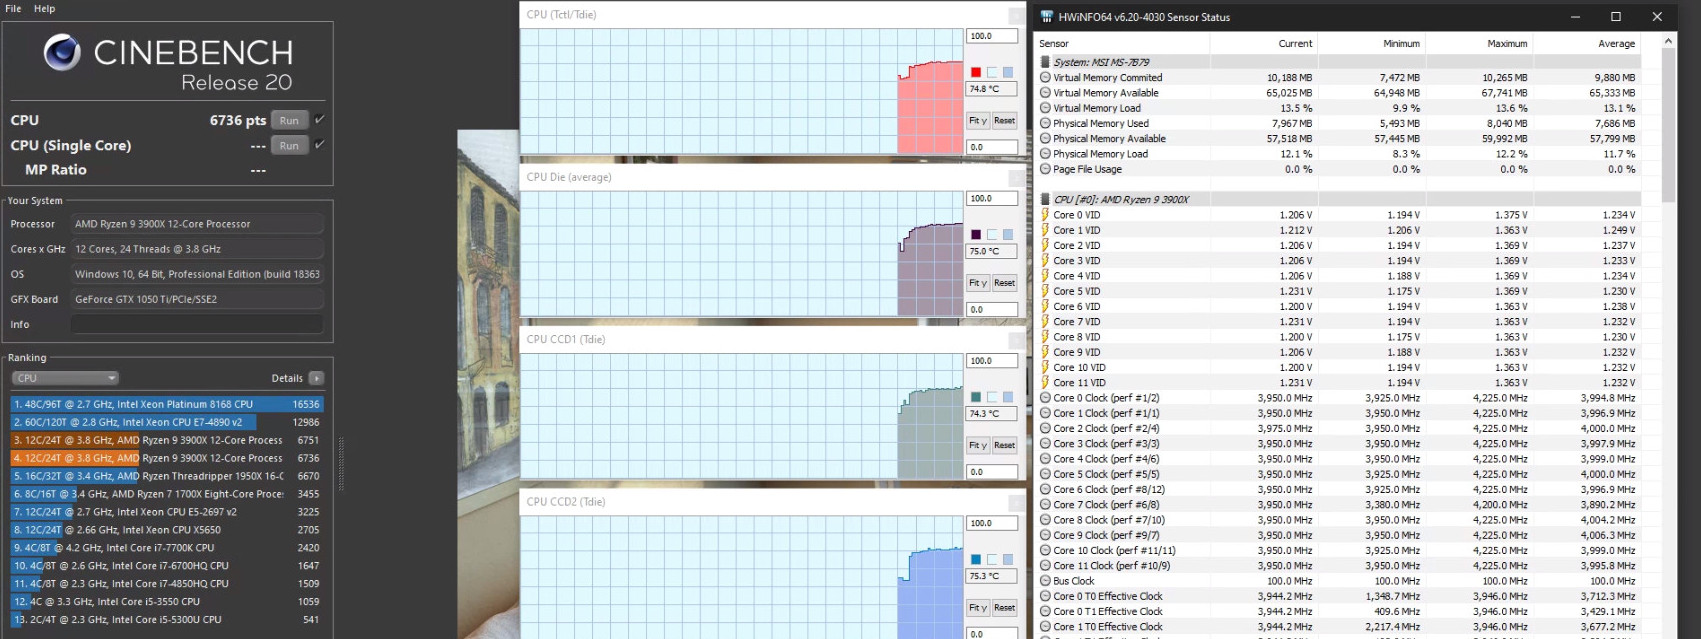Click the HWiNFO scrollbar up arrow
1701x639 pixels.
point(1668,41)
